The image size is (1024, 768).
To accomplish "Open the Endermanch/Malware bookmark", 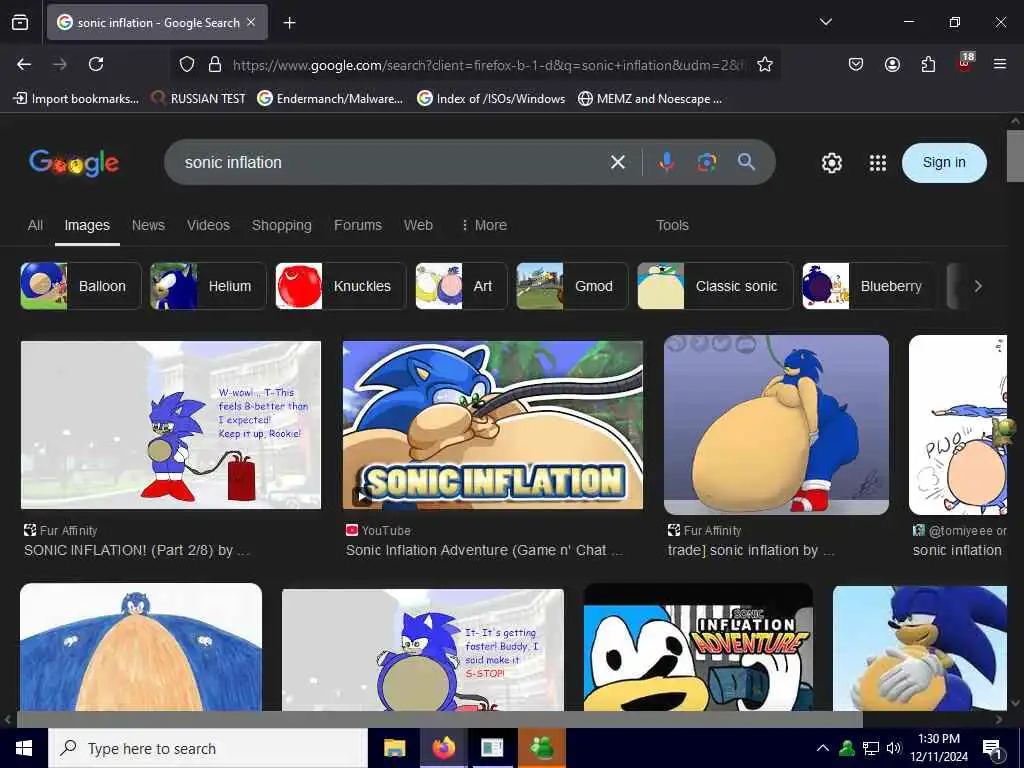I will click(330, 99).
